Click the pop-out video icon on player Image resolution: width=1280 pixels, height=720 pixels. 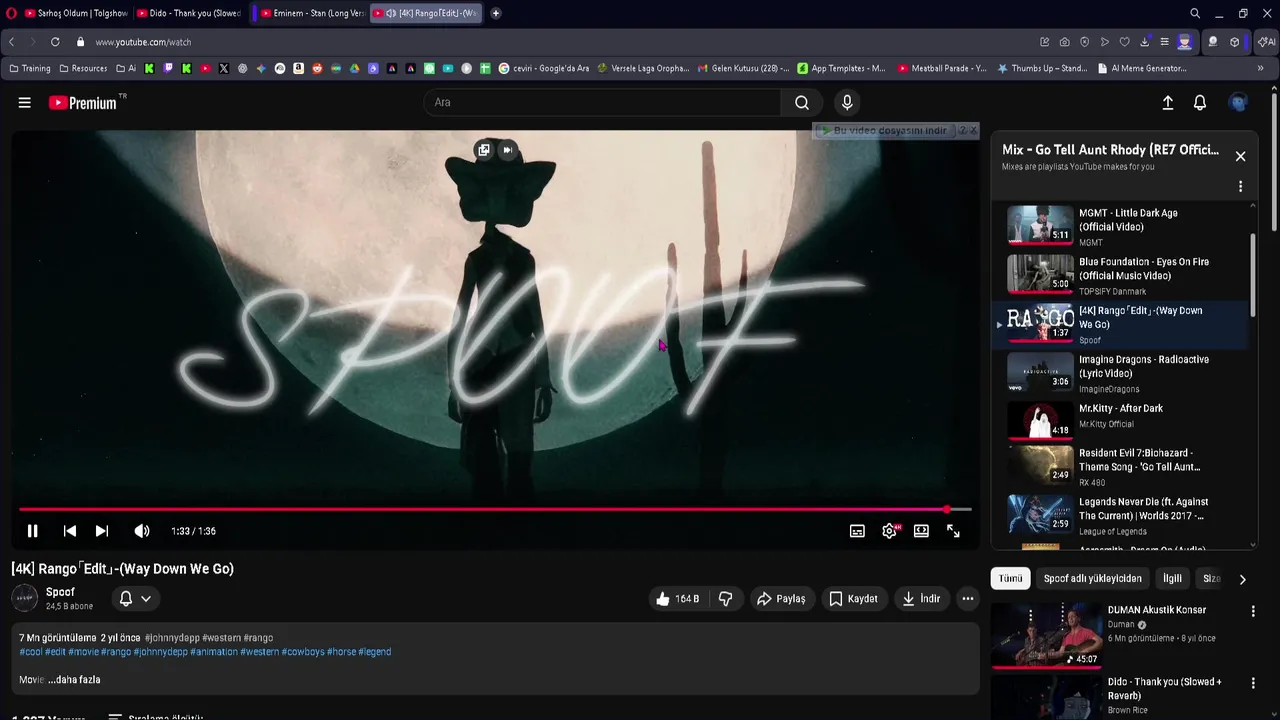[484, 150]
